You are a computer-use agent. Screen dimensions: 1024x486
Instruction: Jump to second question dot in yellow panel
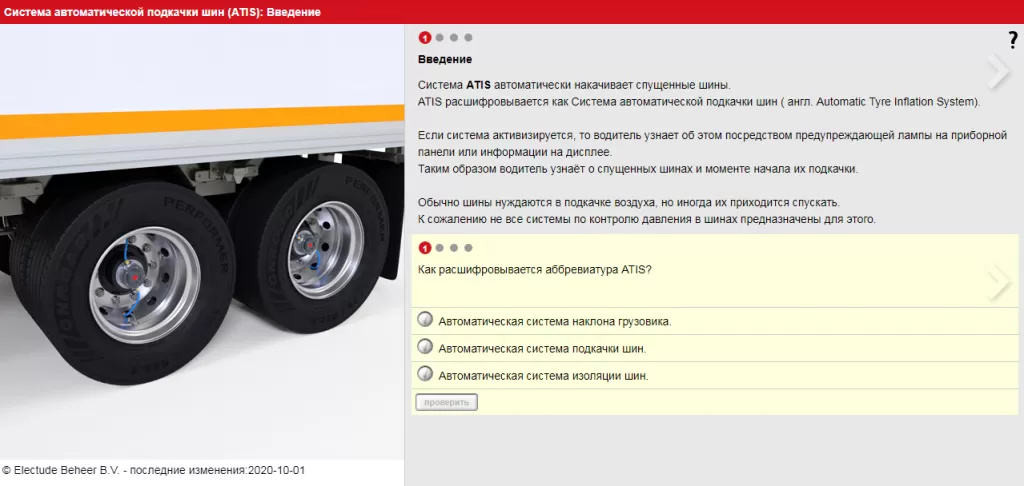pos(440,248)
